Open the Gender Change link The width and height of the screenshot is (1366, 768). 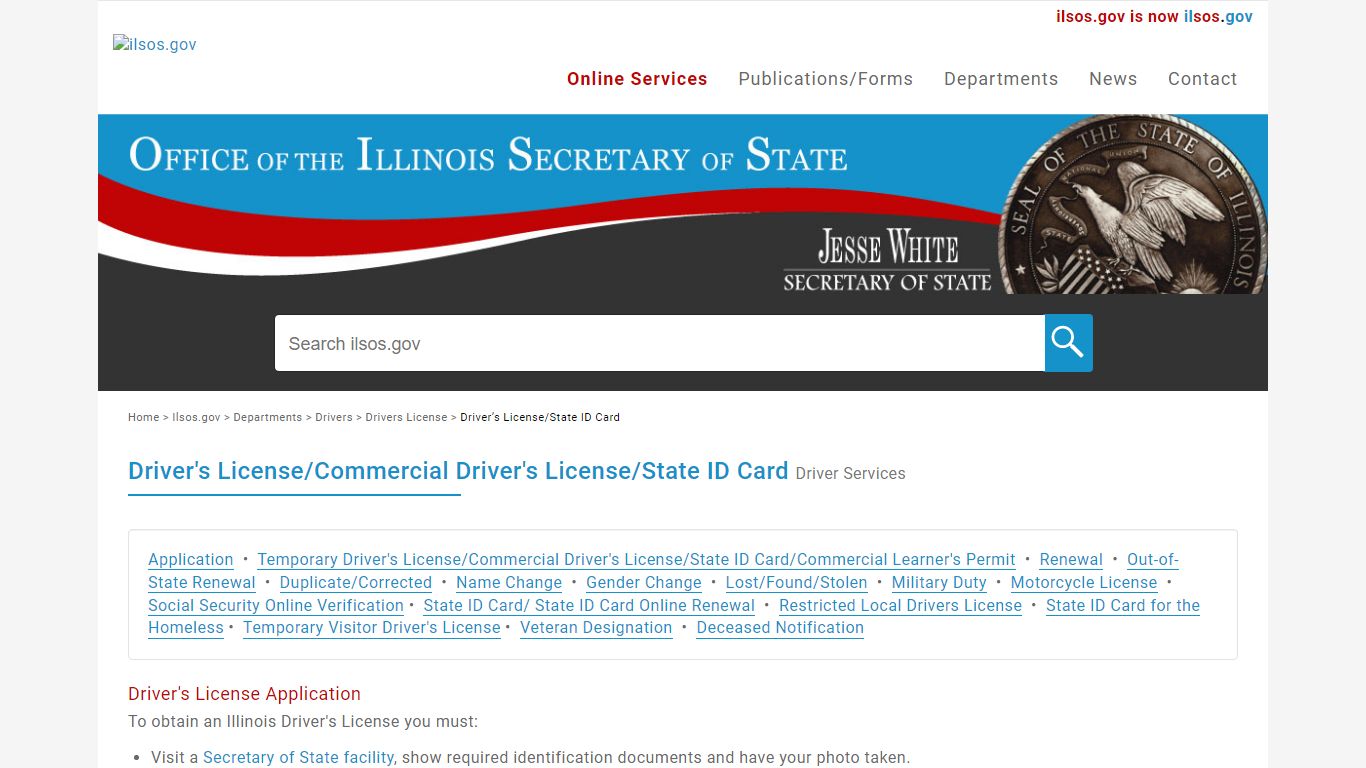tap(644, 582)
